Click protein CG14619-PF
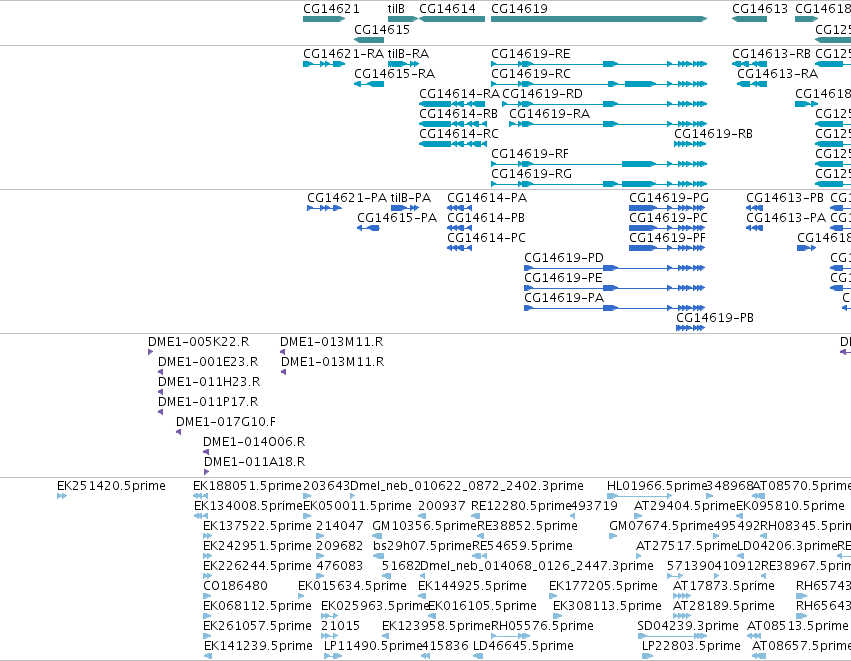 coord(667,248)
